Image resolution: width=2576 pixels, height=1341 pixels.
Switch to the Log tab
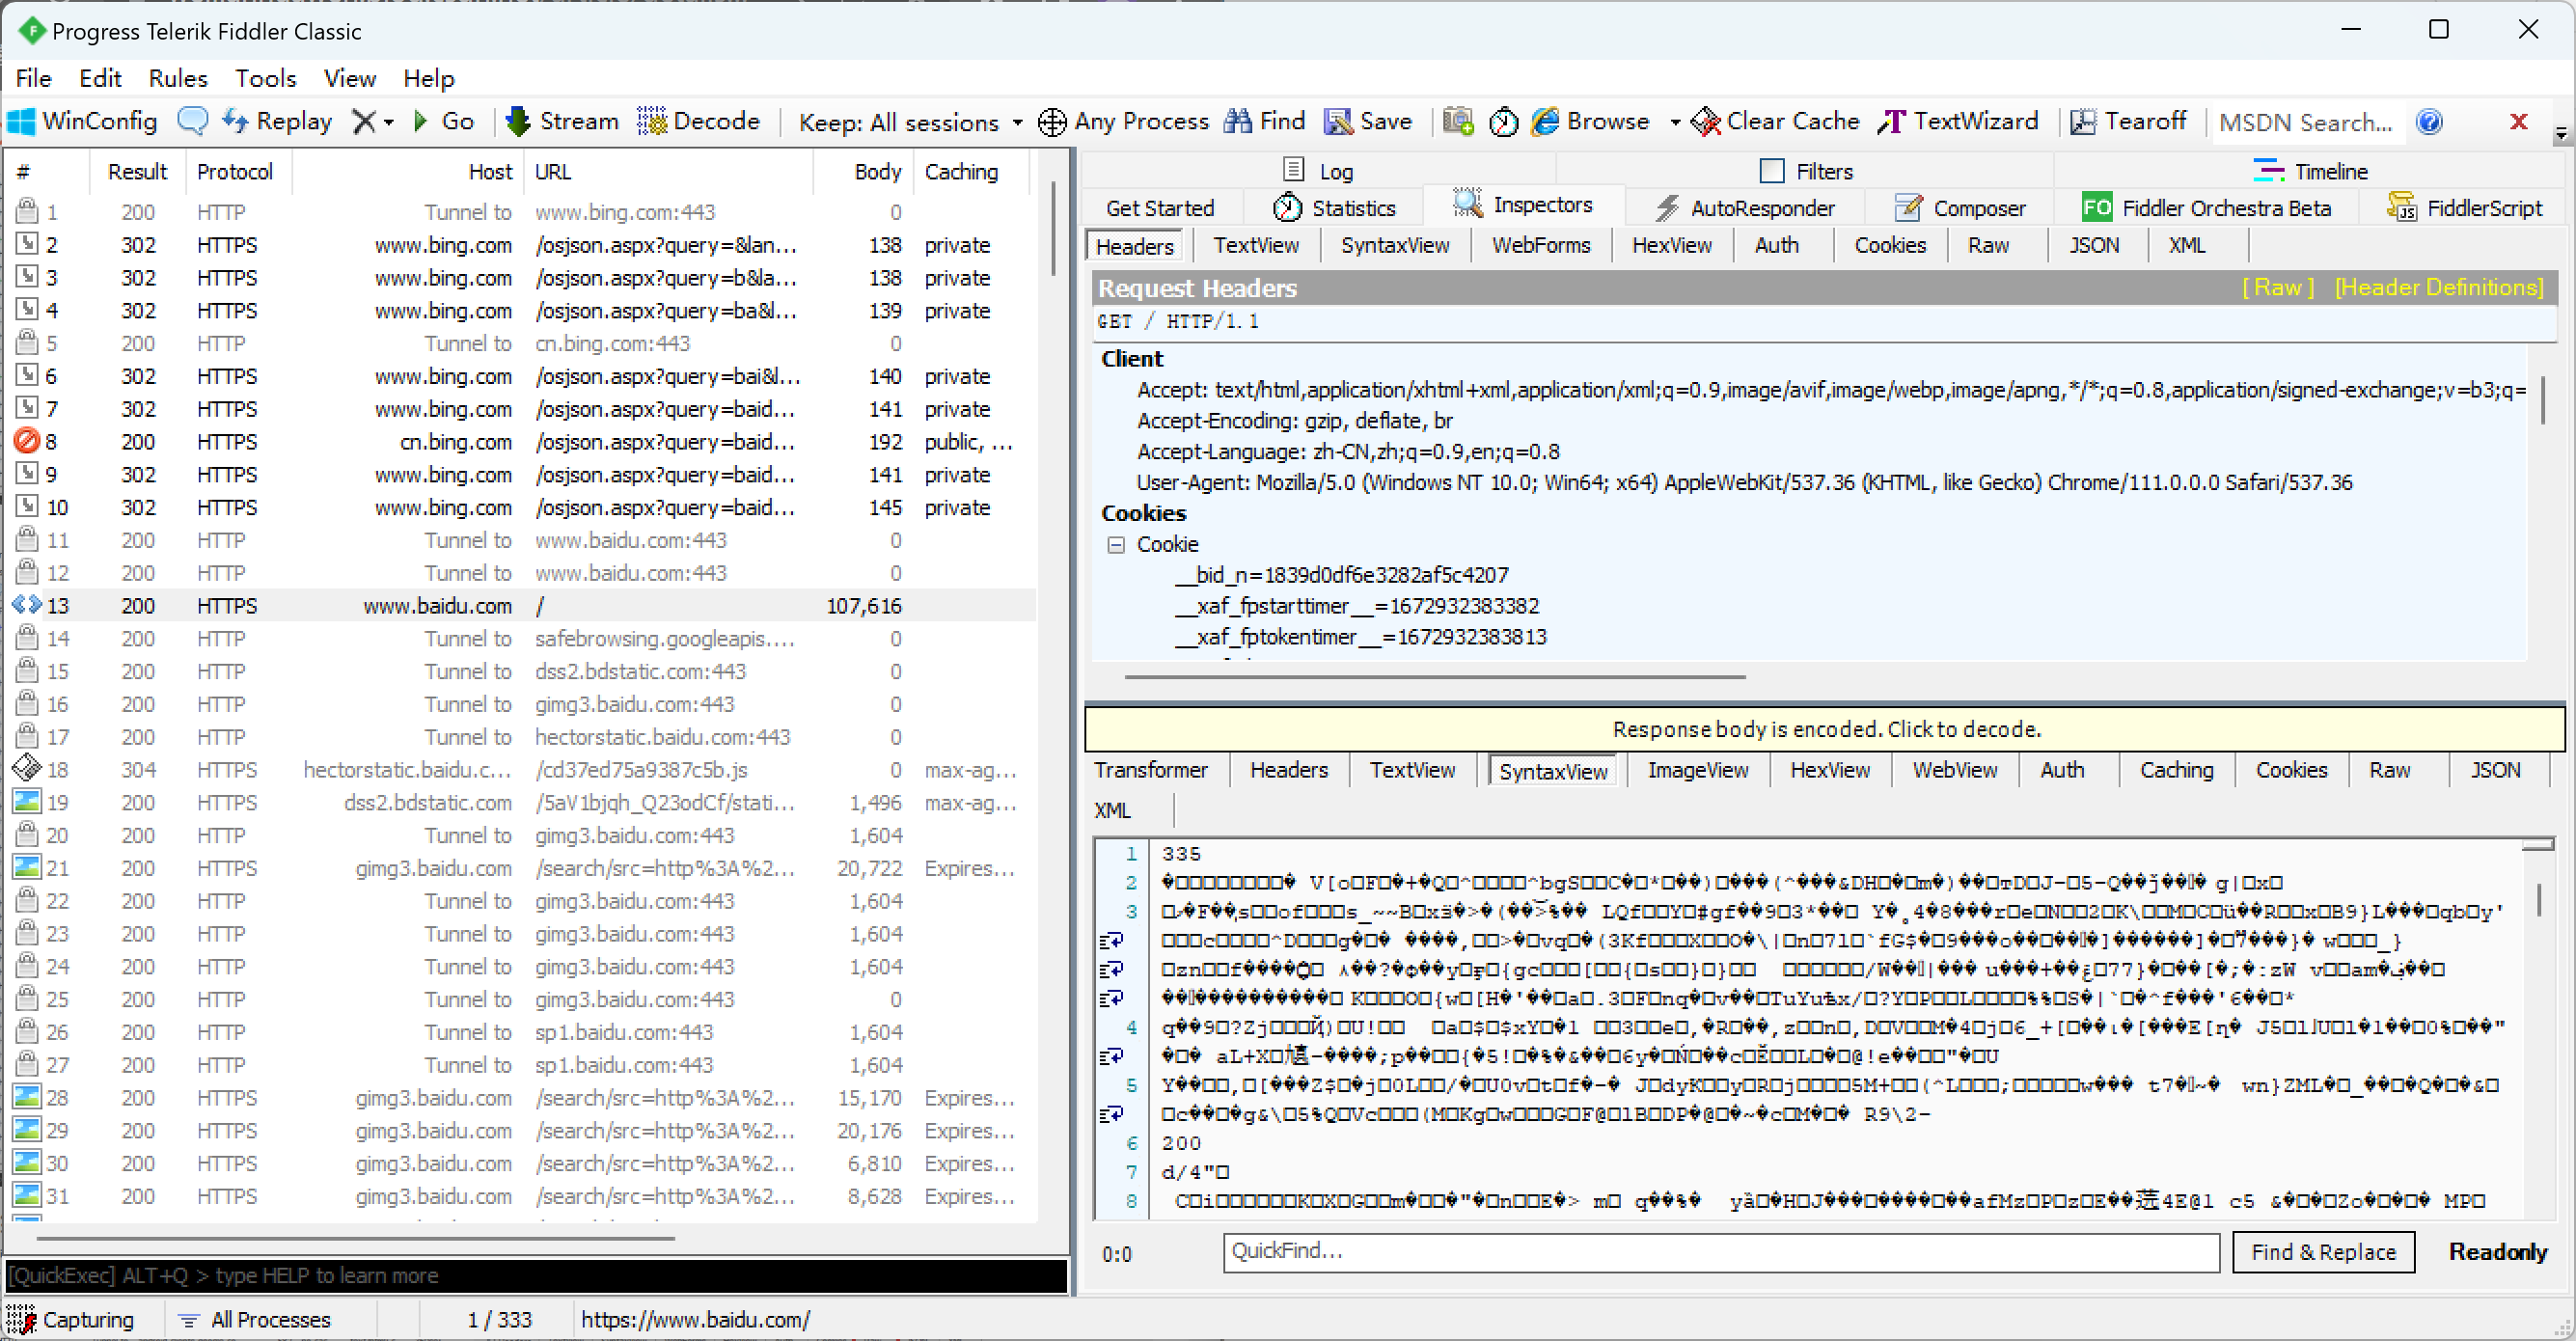coord(1318,171)
